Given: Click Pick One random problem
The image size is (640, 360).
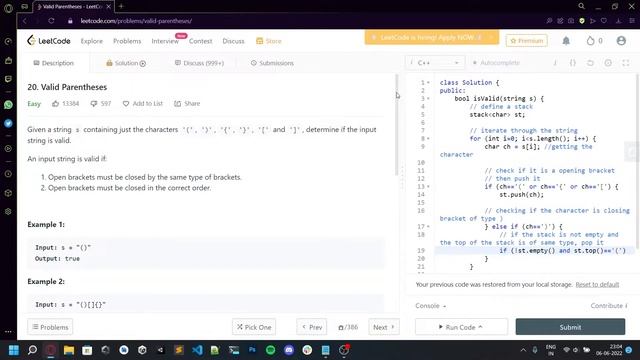Looking at the screenshot, I should pyautogui.click(x=254, y=327).
